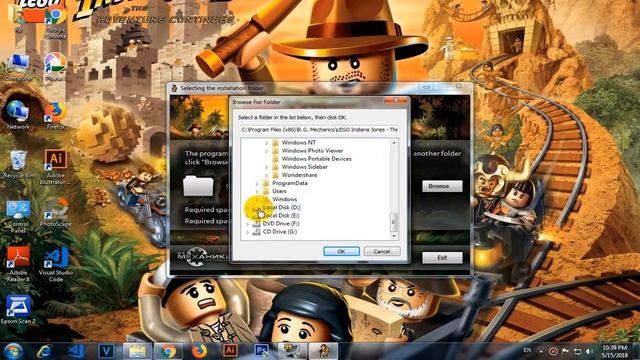The image size is (640, 360).
Task: Expand the Wondershare folder
Action: (266, 175)
